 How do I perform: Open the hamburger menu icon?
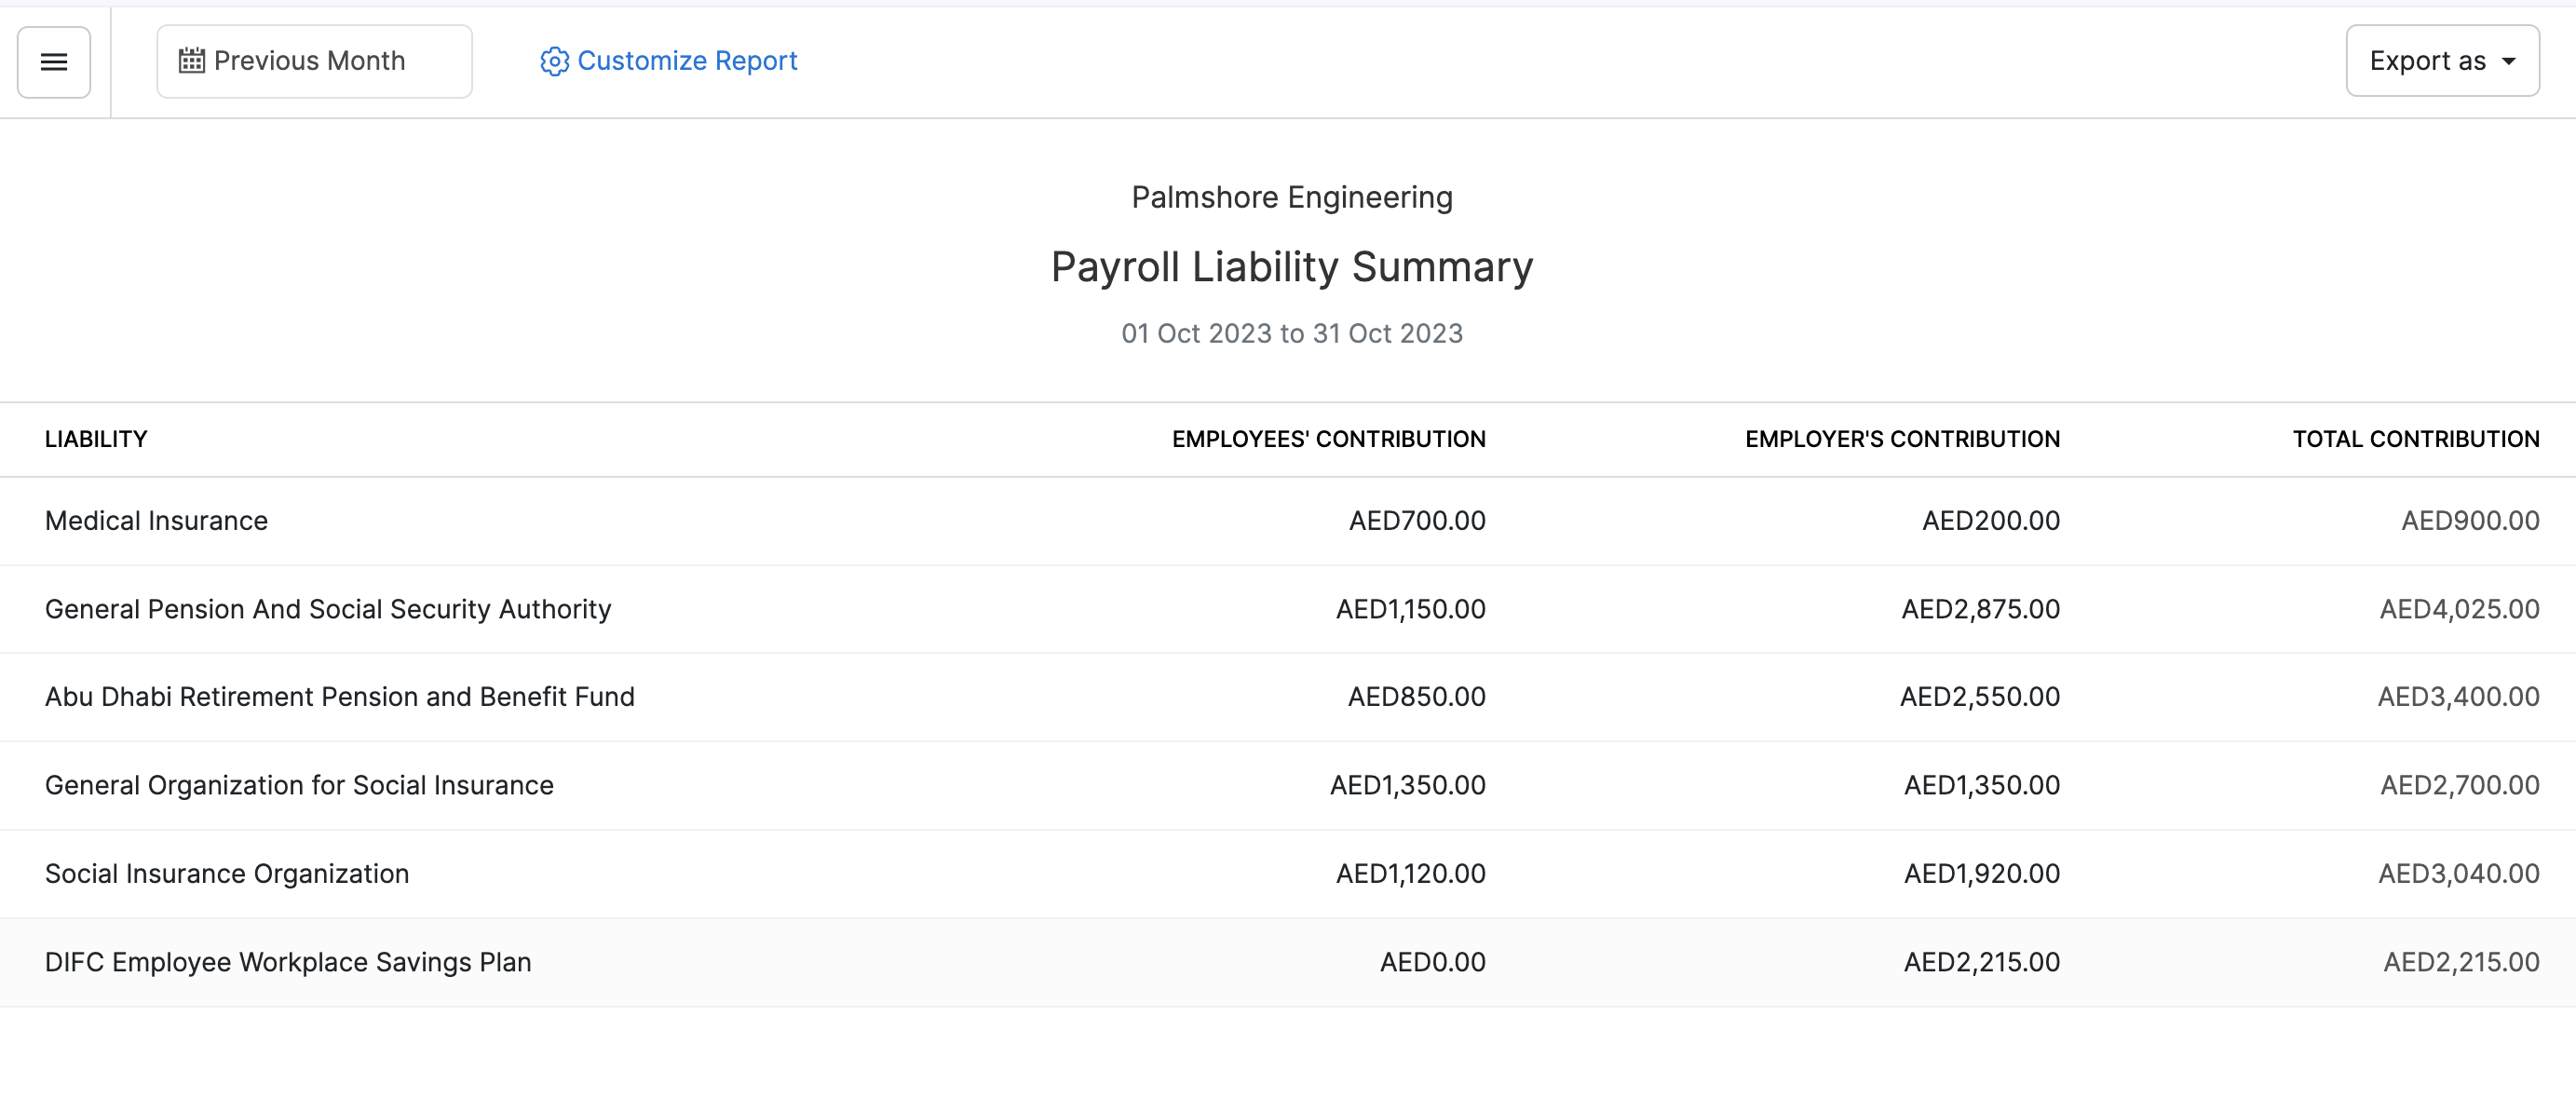coord(54,62)
